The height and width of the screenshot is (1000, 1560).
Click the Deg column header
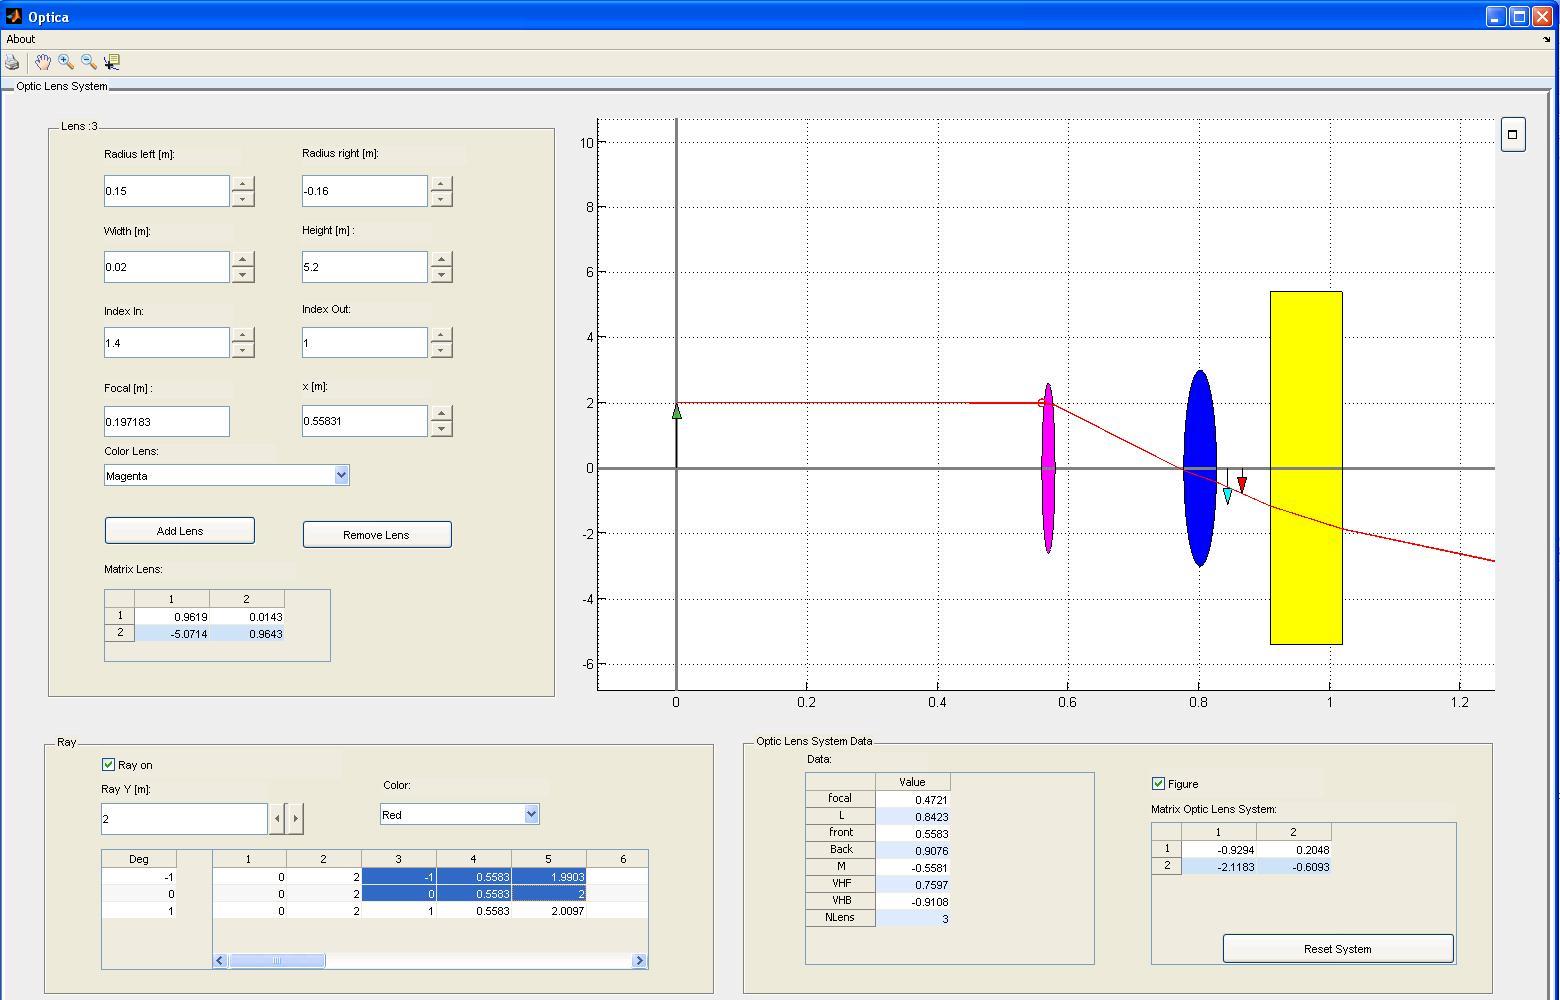pos(139,859)
